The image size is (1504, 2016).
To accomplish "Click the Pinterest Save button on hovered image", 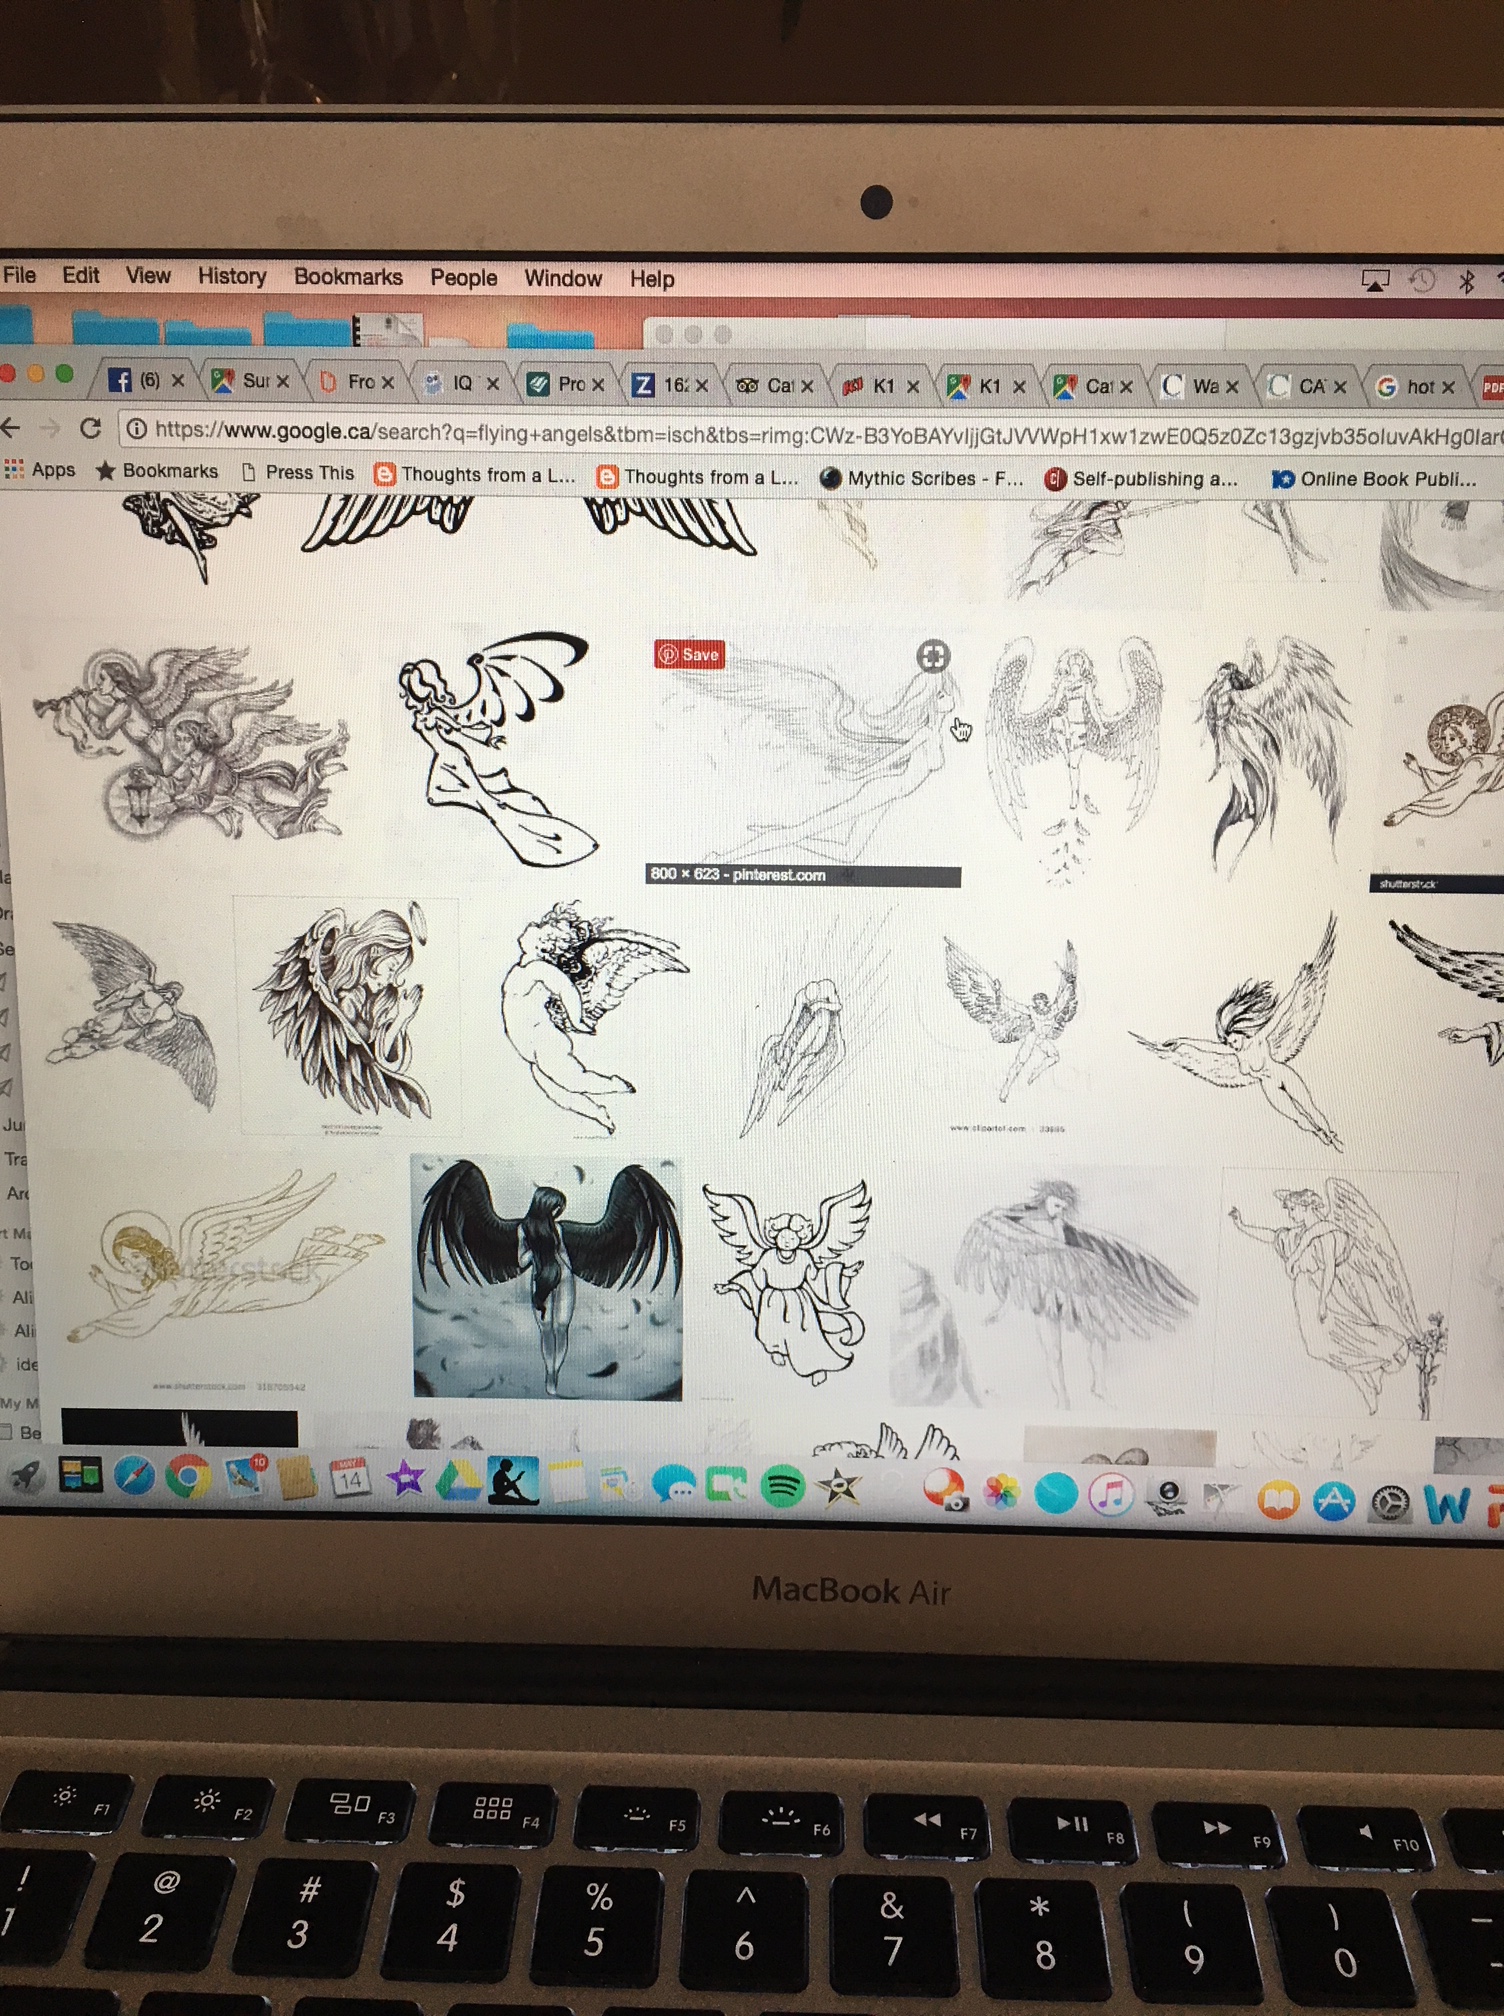I will [x=689, y=655].
